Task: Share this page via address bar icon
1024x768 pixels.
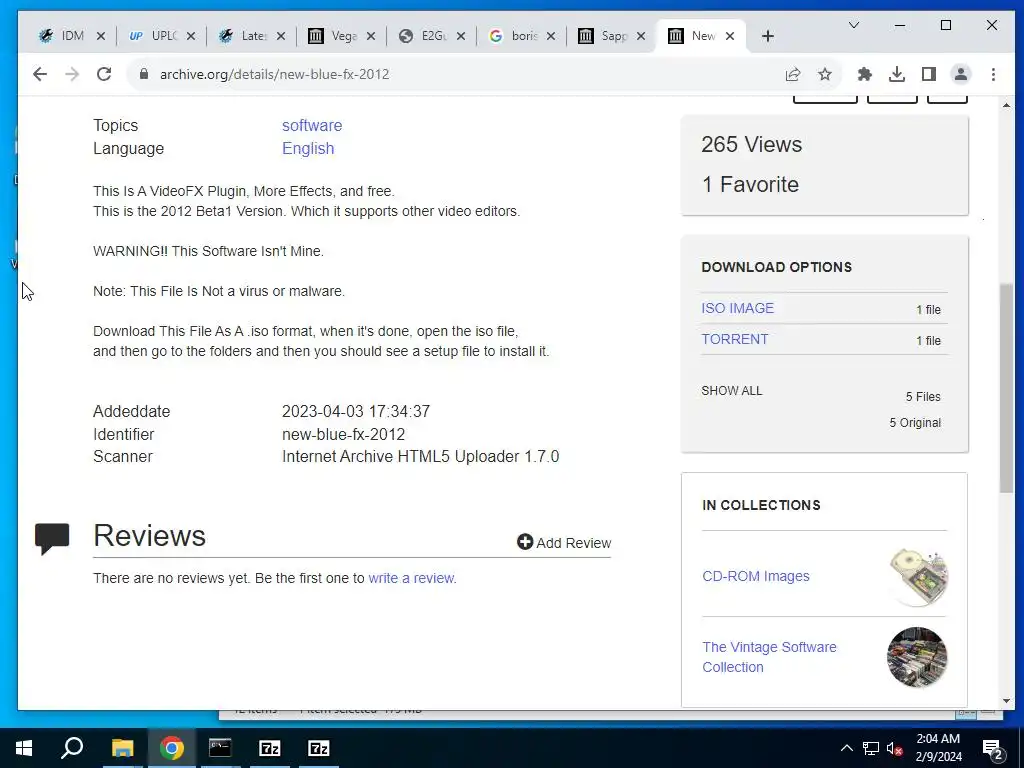Action: pos(793,74)
